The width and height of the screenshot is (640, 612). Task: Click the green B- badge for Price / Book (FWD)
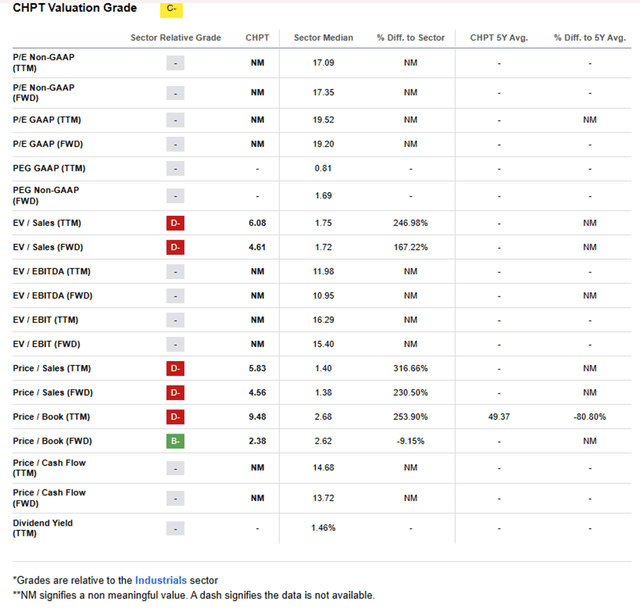[x=175, y=441]
